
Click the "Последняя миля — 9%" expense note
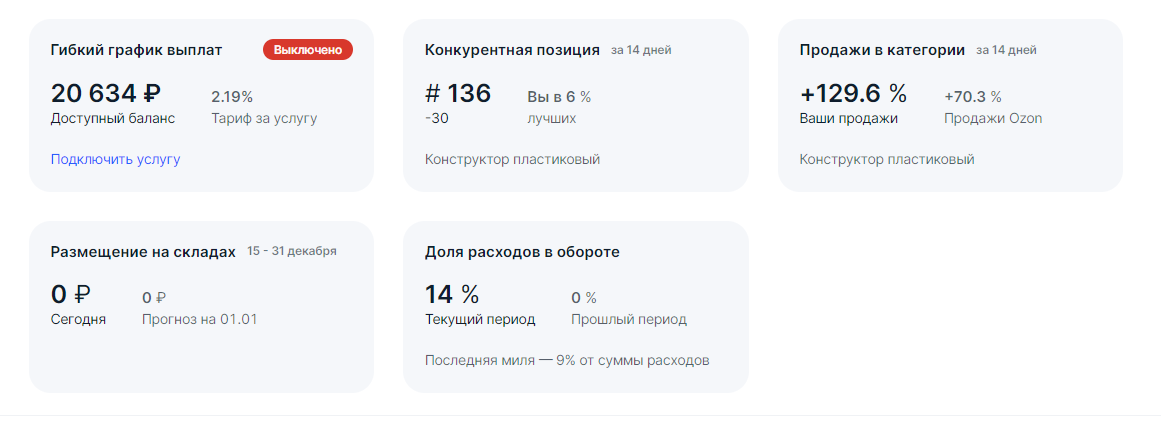click(567, 360)
